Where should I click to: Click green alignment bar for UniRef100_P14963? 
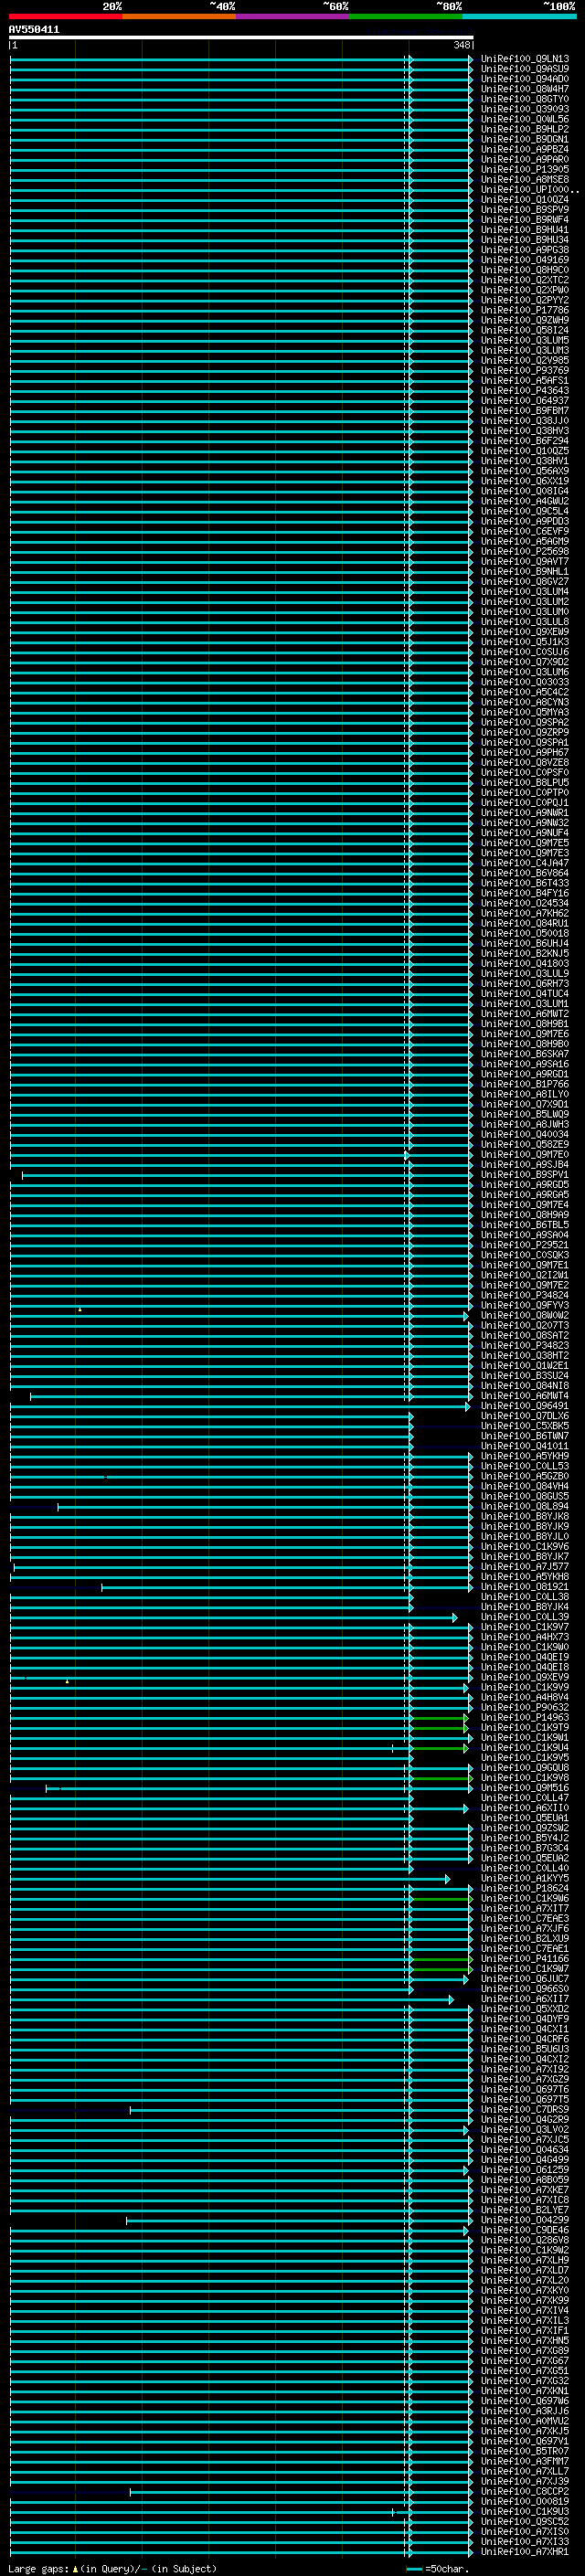pyautogui.click(x=440, y=1718)
